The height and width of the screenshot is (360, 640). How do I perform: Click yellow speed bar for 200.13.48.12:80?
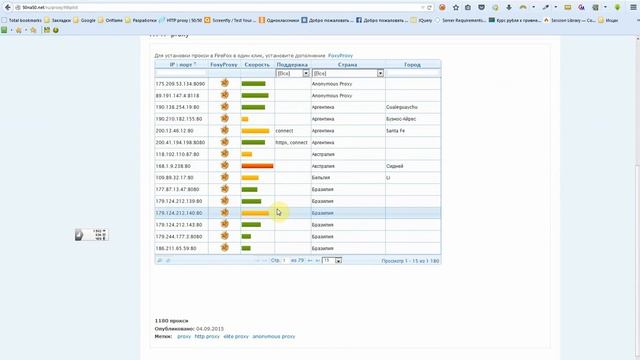click(256, 131)
